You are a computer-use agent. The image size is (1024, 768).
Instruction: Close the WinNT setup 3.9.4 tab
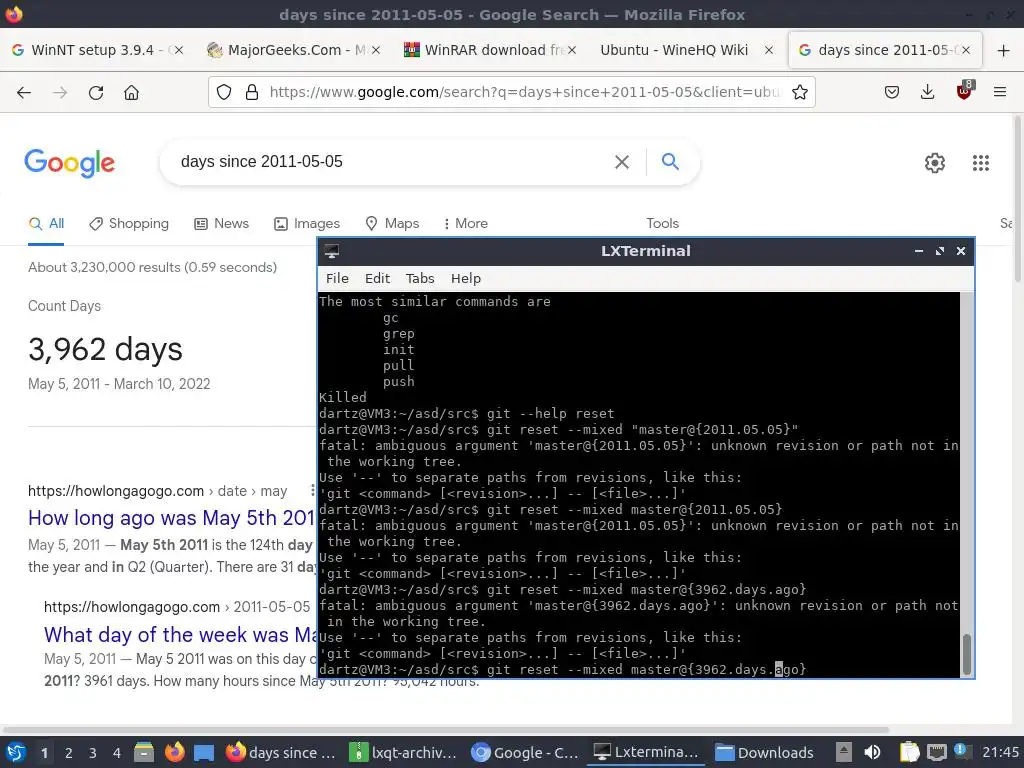pos(179,50)
